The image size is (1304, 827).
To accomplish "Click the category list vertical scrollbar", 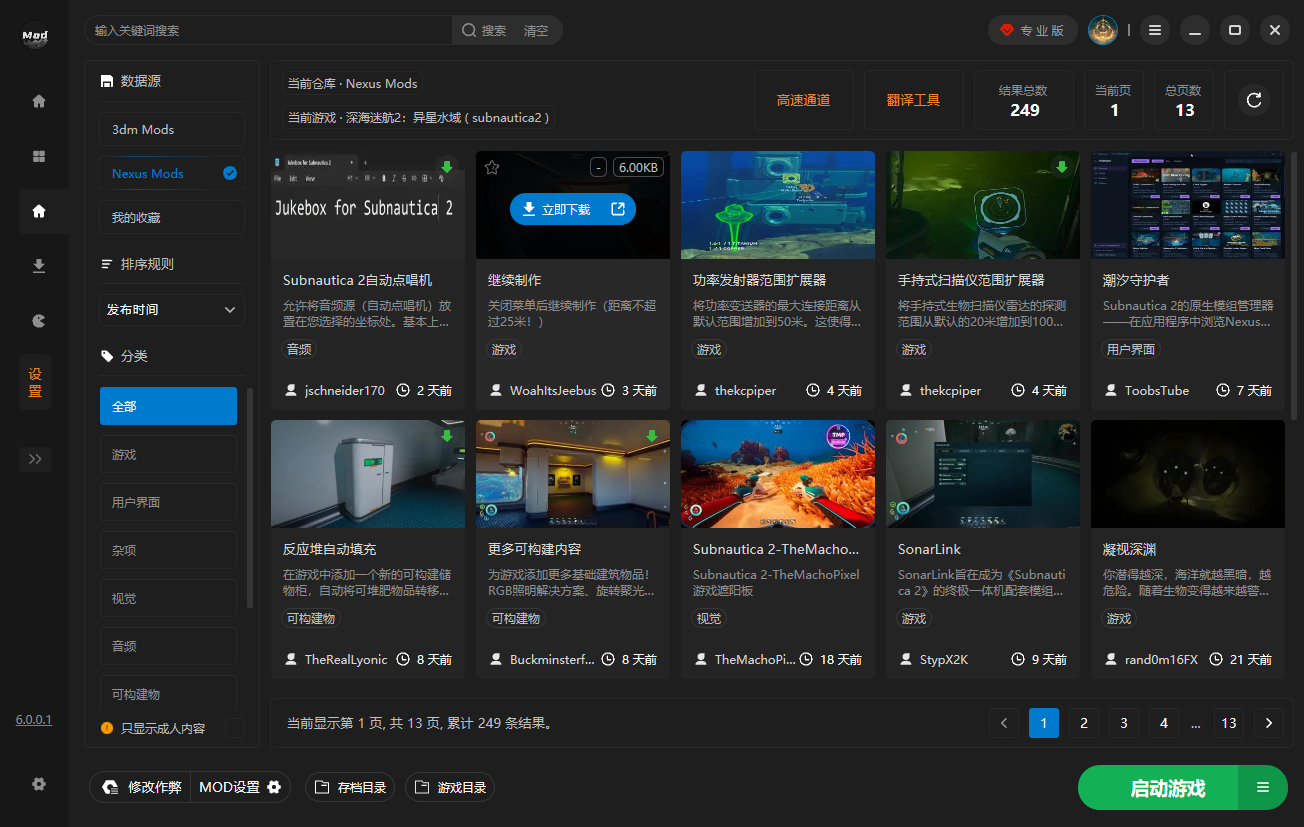I will pyautogui.click(x=250, y=500).
